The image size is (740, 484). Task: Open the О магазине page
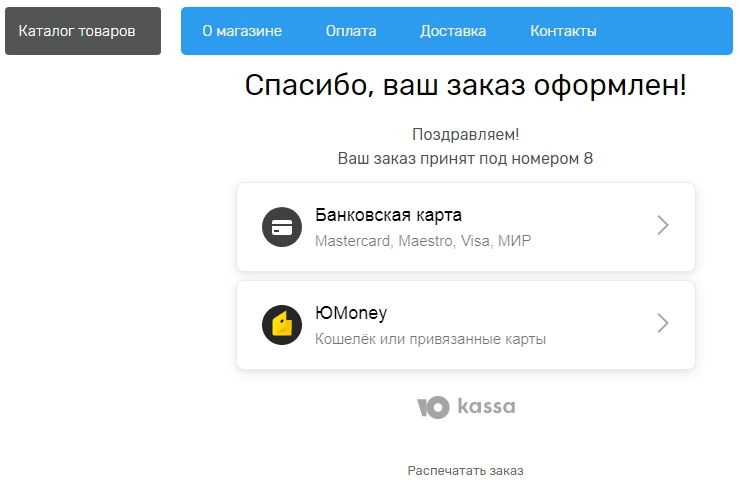(242, 31)
